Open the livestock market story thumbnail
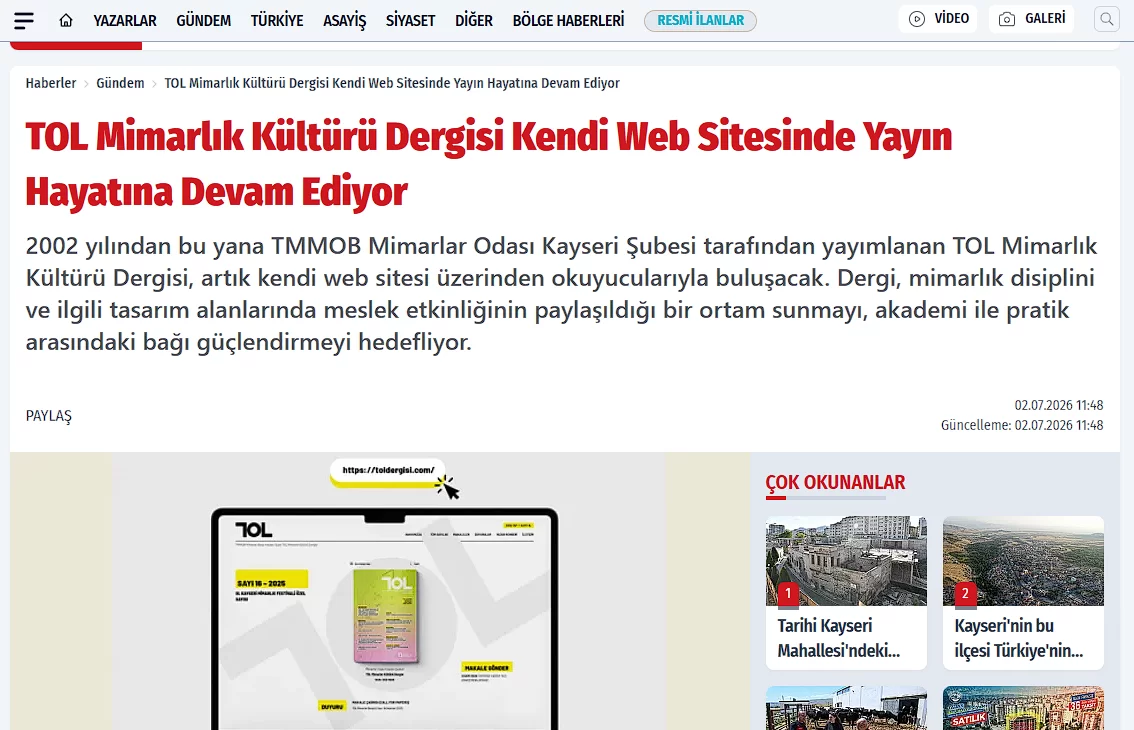 (x=846, y=708)
